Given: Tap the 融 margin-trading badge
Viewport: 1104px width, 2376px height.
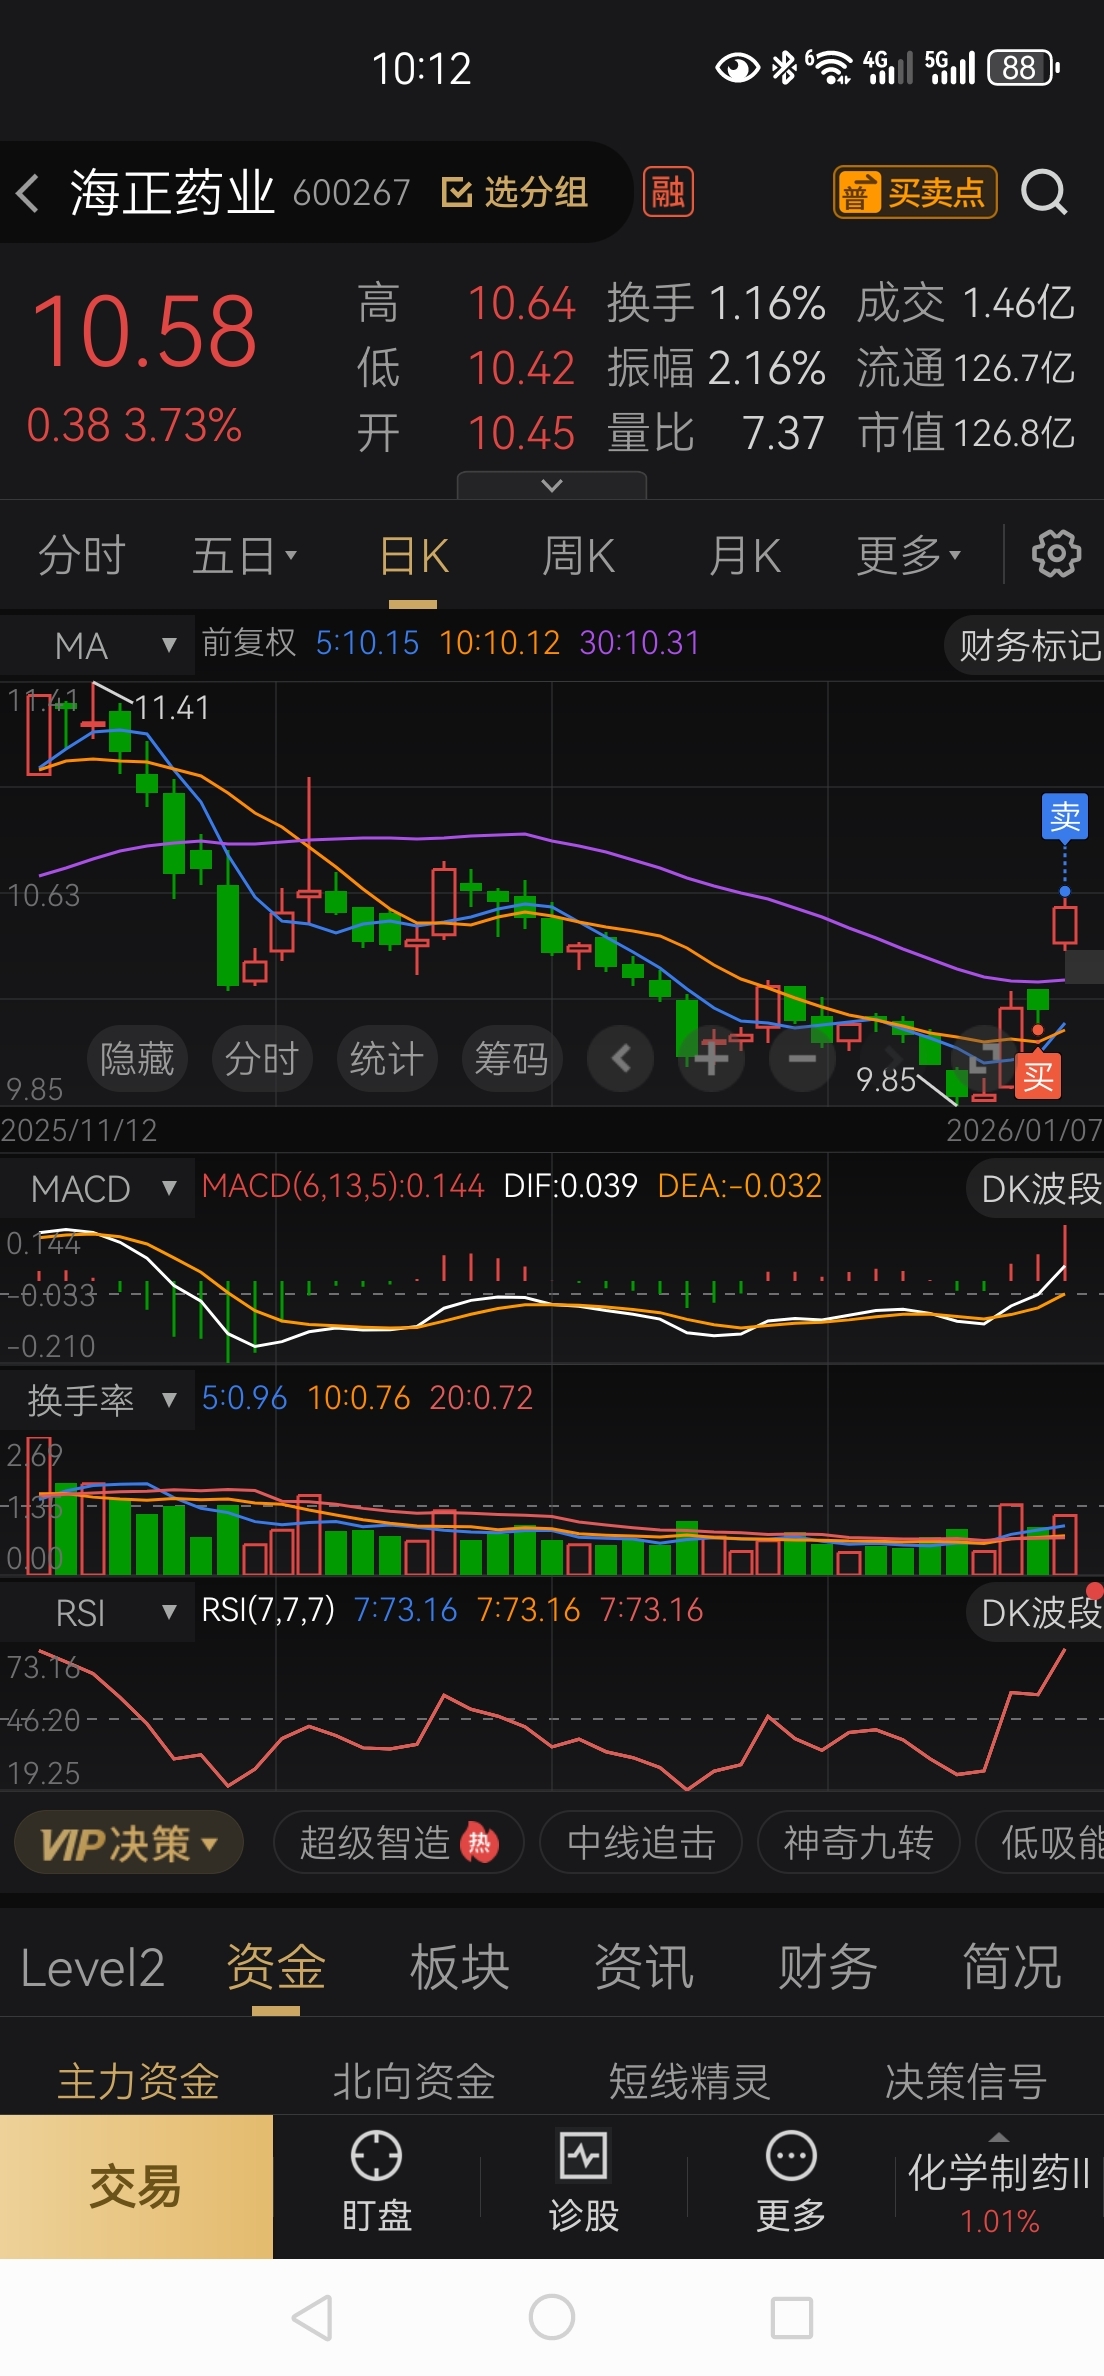Looking at the screenshot, I should point(668,192).
